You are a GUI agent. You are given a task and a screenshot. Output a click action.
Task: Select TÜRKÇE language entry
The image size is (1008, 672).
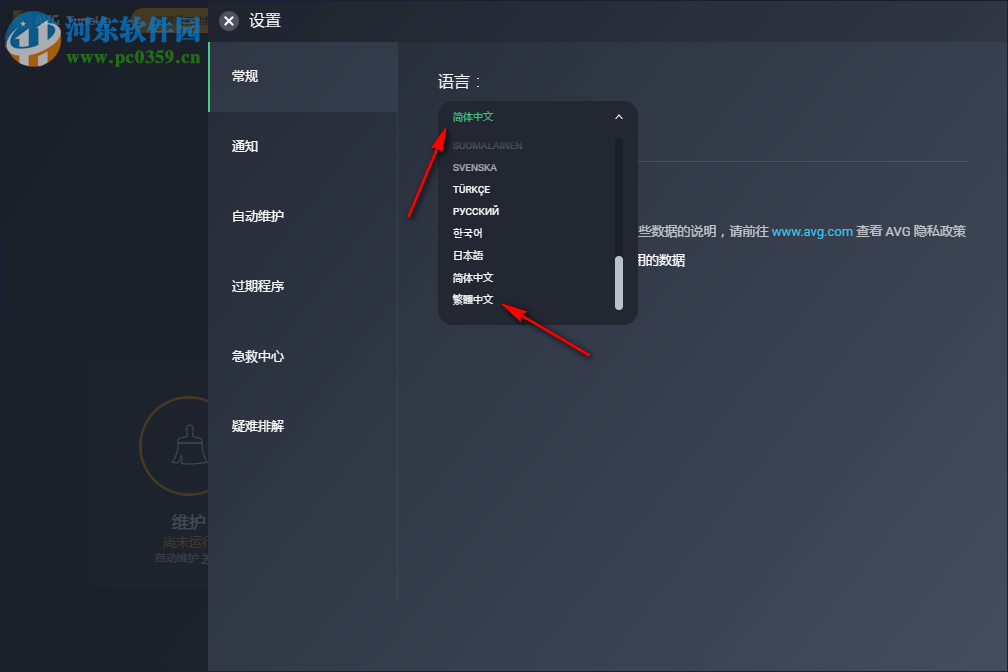(472, 189)
